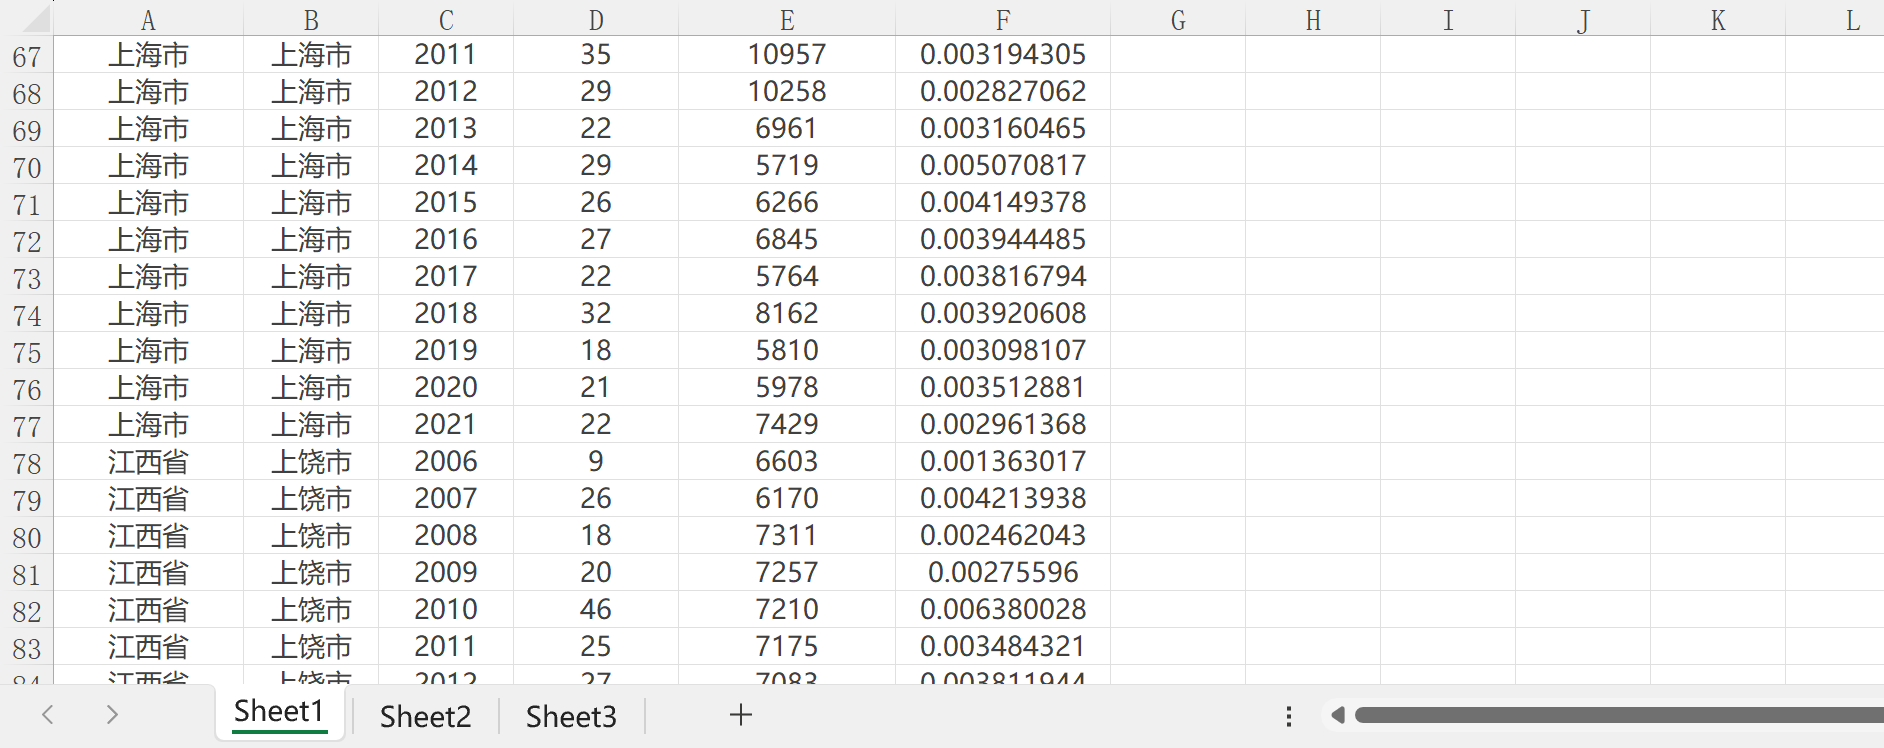
Task: Click cell with value 6961
Action: (x=787, y=128)
